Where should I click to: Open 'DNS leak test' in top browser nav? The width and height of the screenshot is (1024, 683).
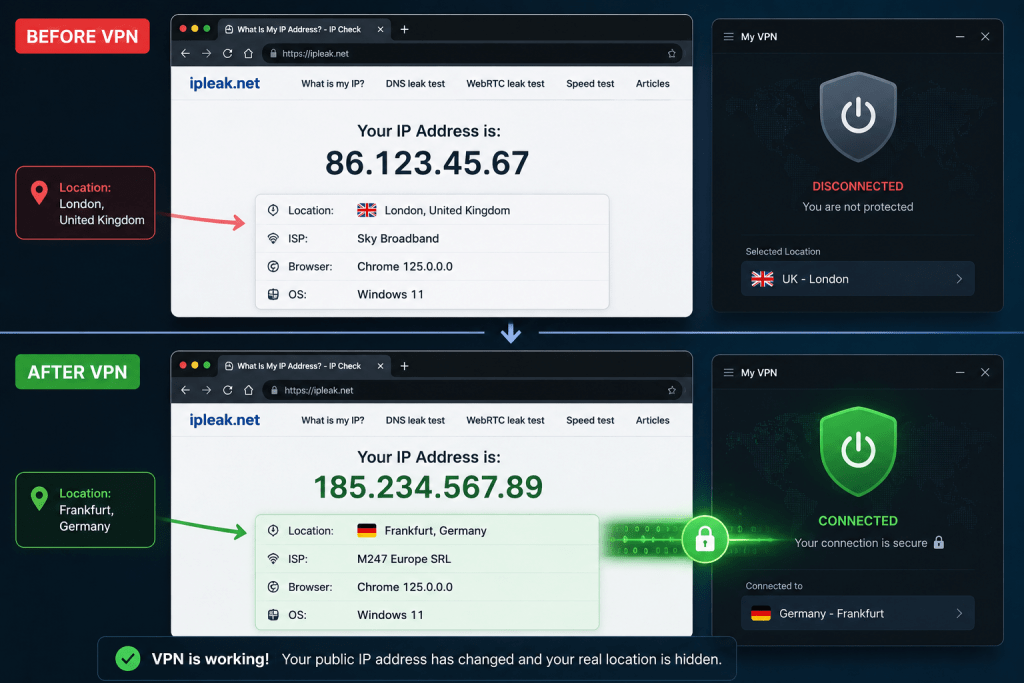(415, 84)
